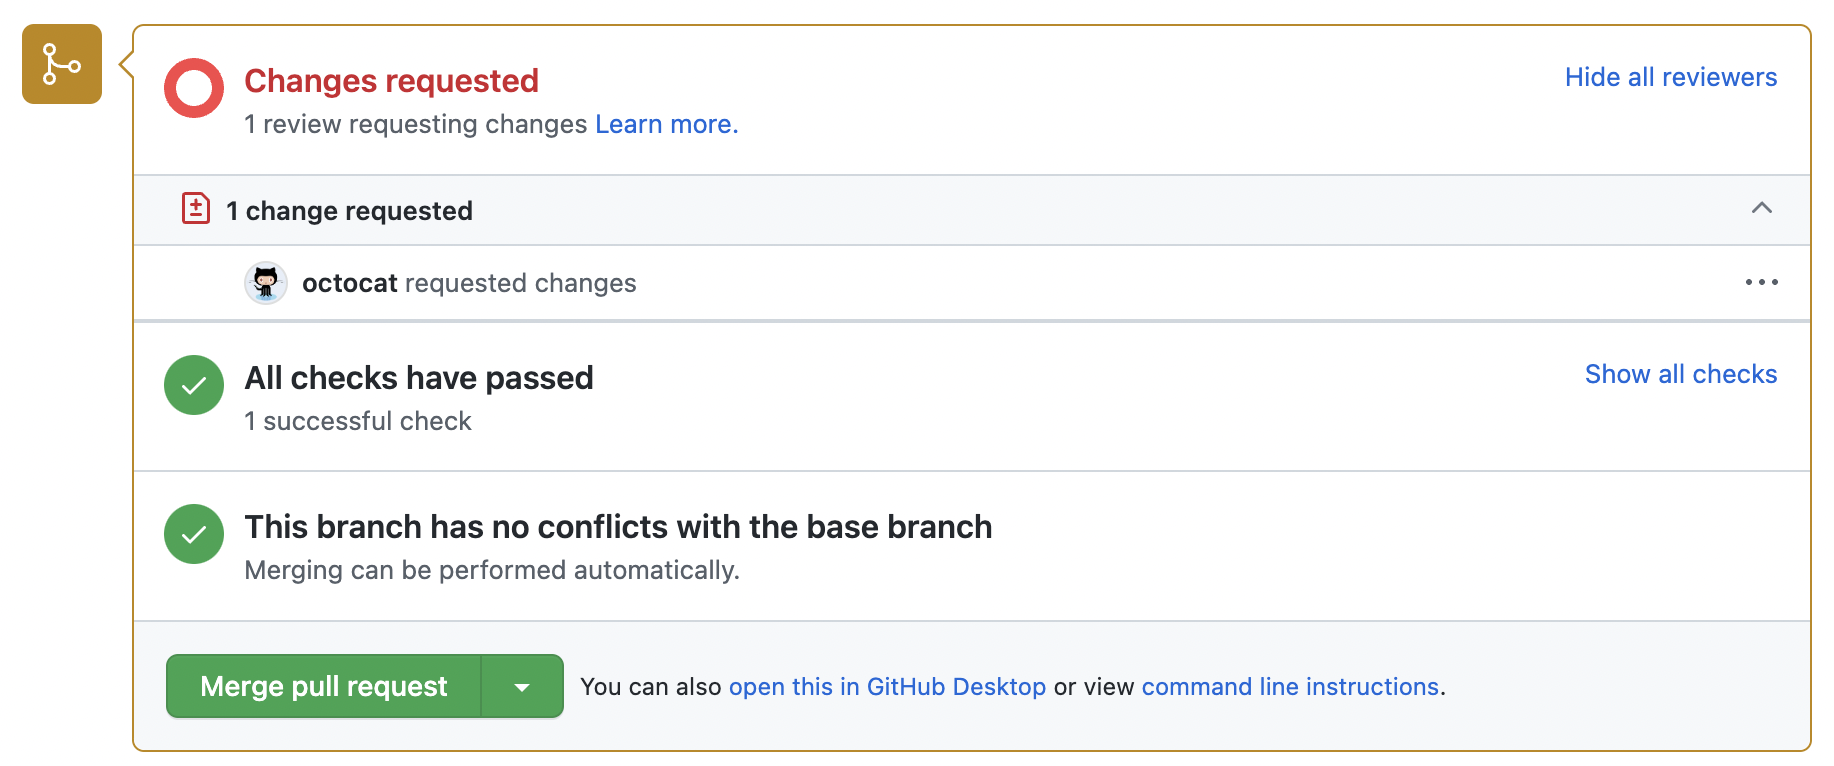This screenshot has width=1834, height=766.
Task: Click octocat's avatar image
Action: click(x=266, y=283)
